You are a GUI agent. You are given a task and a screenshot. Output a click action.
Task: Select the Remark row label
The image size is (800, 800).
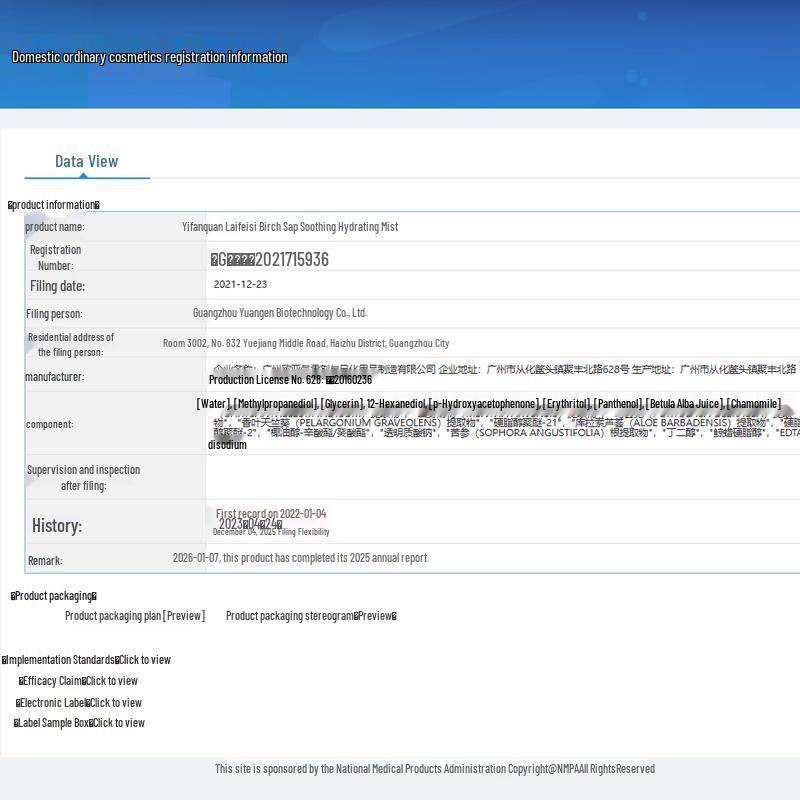(45, 561)
